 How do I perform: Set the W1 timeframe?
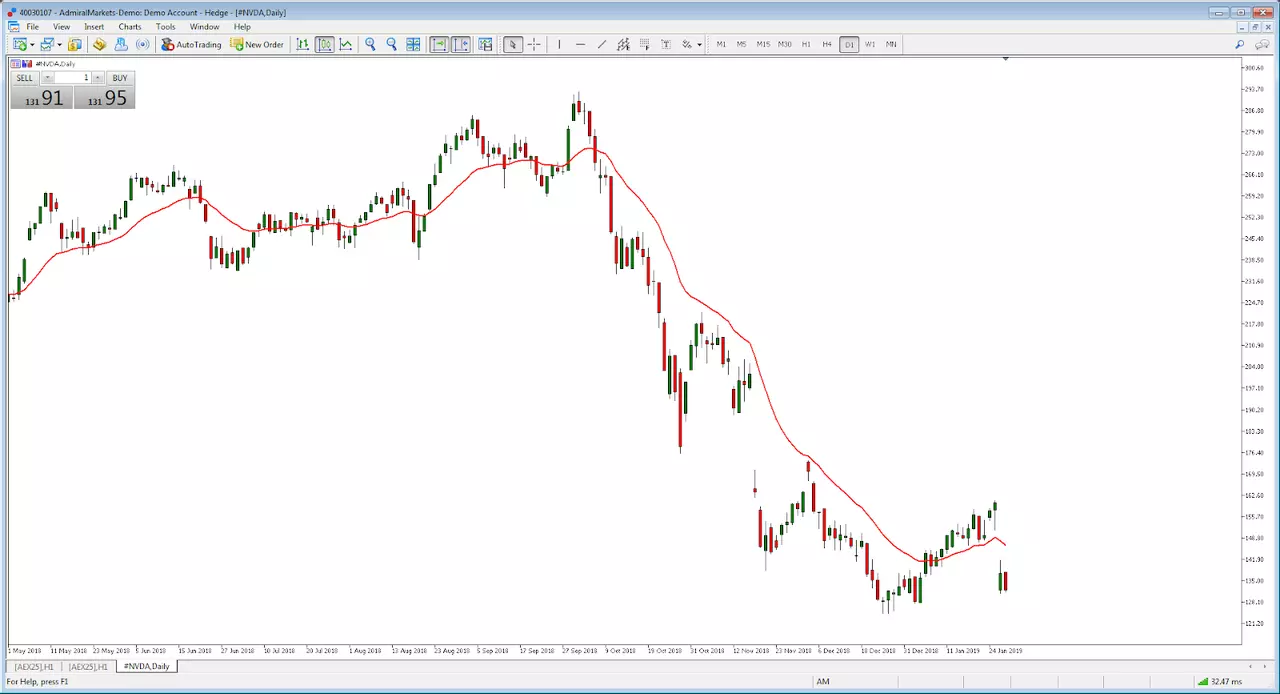[x=870, y=44]
